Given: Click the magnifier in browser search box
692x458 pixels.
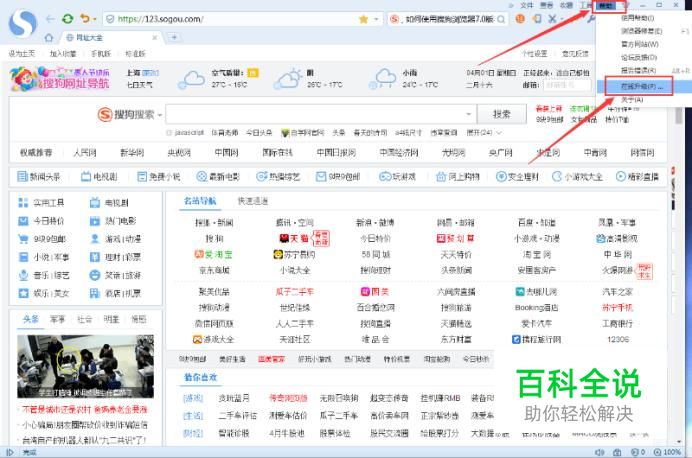Looking at the screenshot, I should (501, 19).
